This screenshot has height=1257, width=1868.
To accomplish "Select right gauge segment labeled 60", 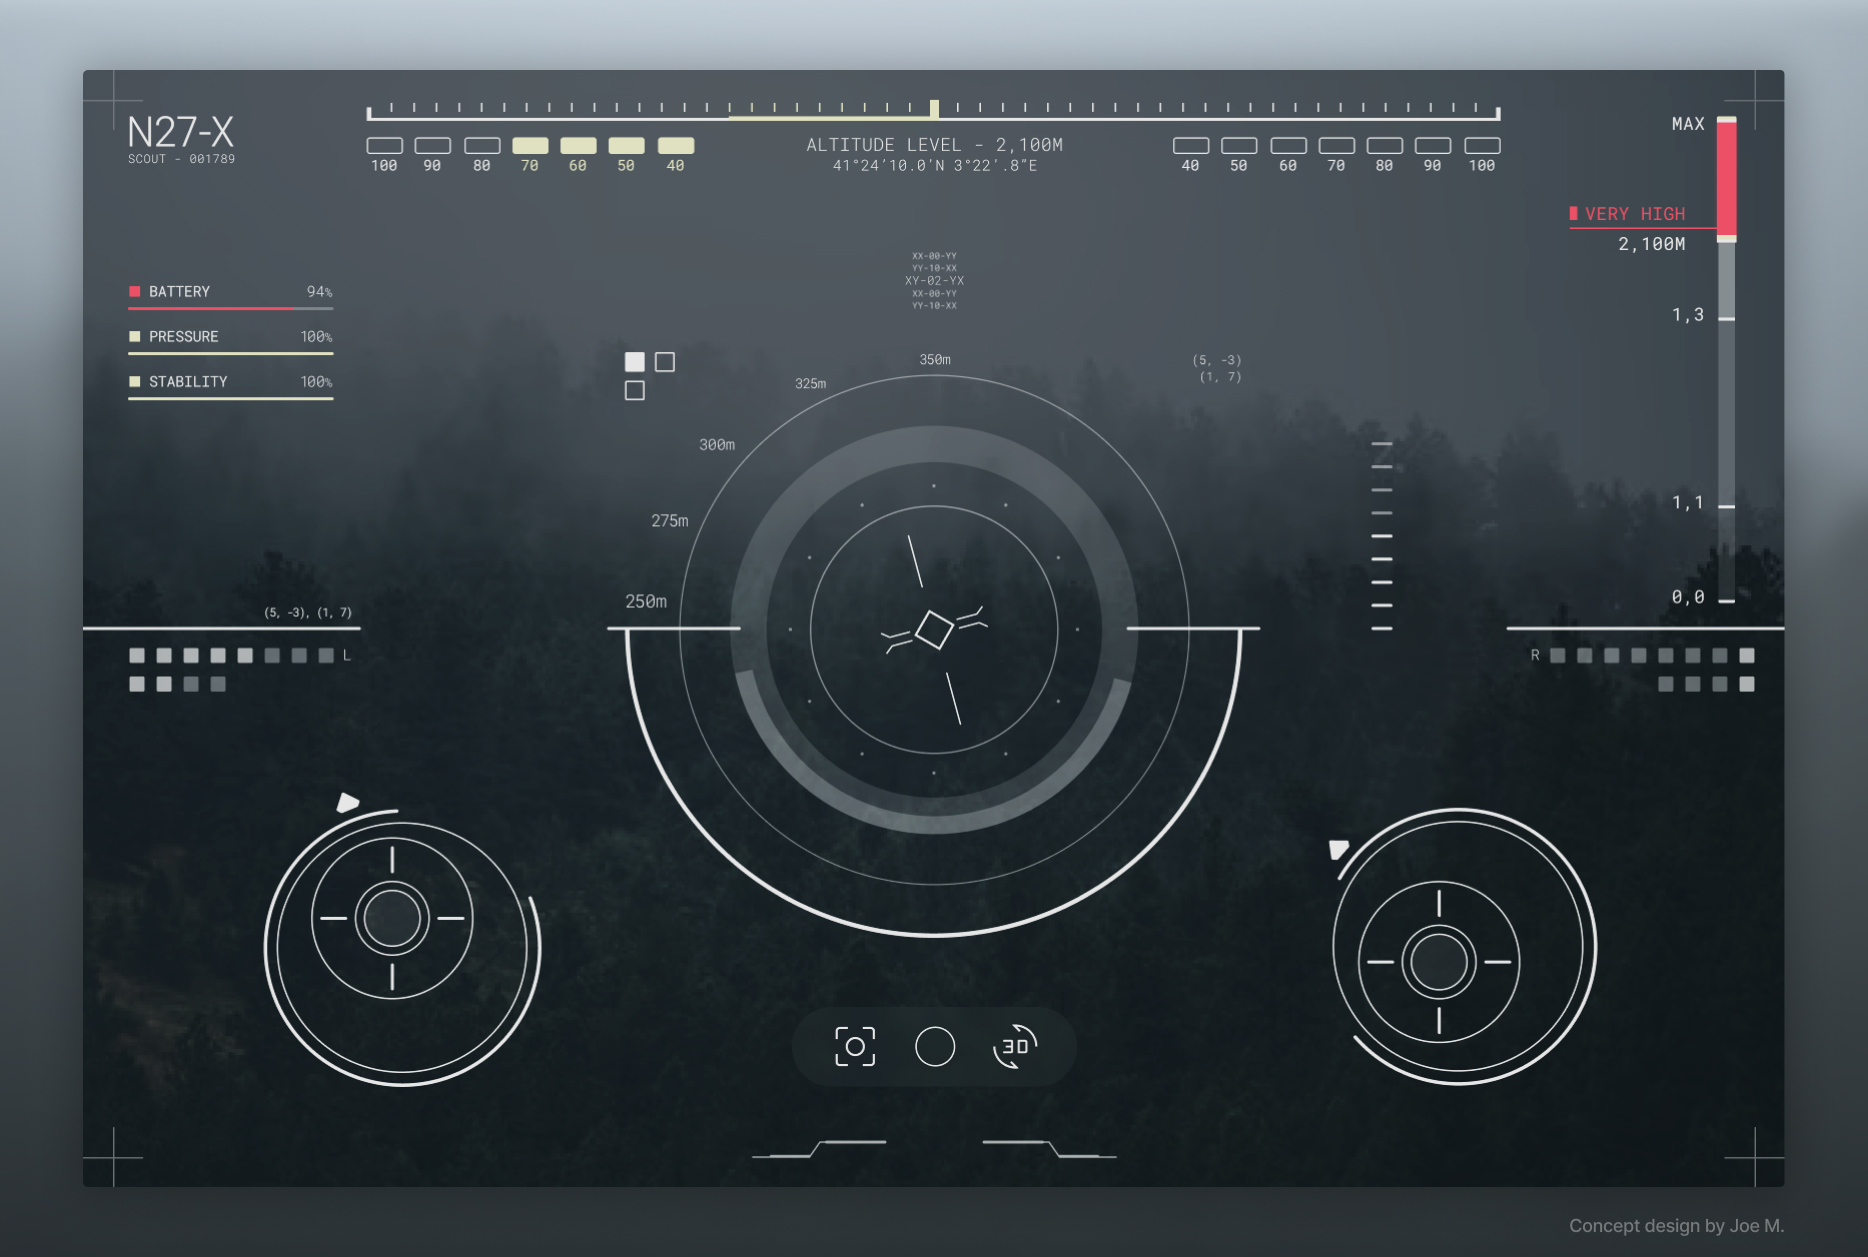I will click(x=1288, y=146).
